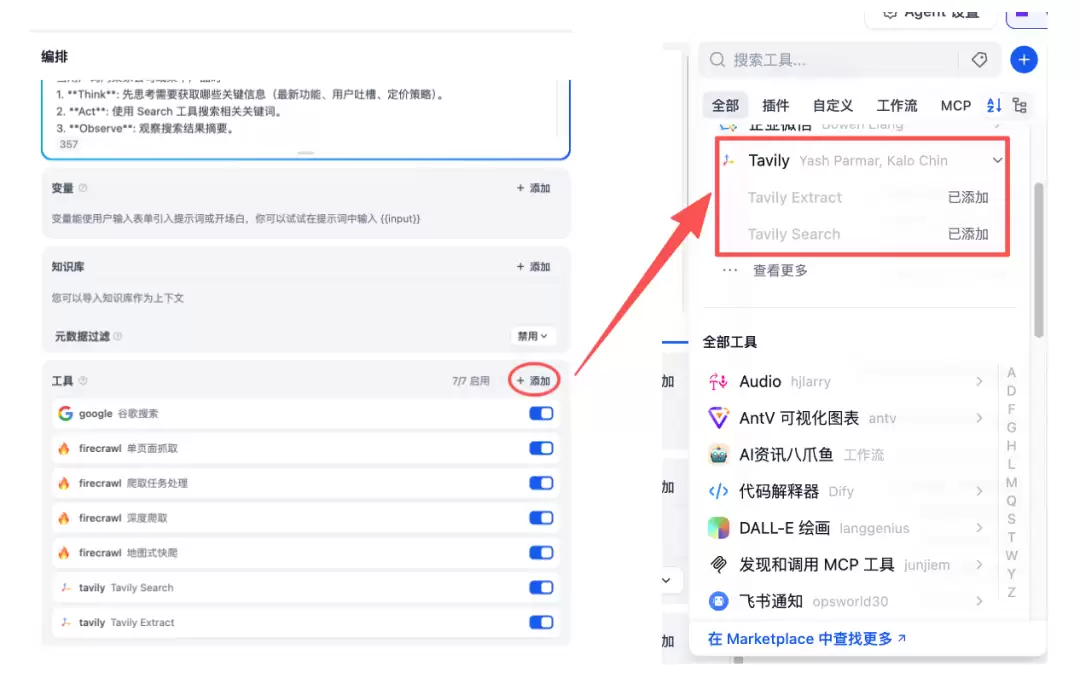
Task: Click 添加 in the 工具 section
Action: [x=533, y=381]
